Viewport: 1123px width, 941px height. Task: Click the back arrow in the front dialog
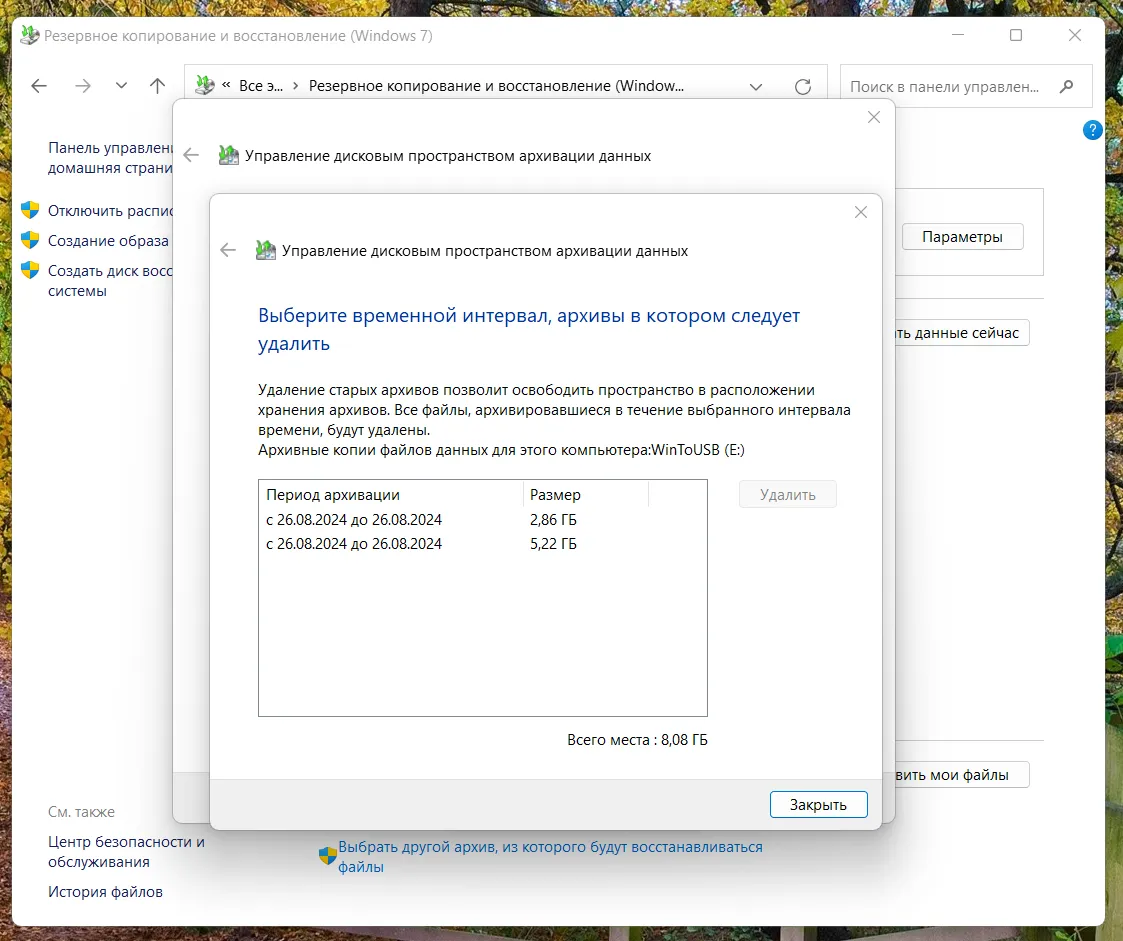228,251
